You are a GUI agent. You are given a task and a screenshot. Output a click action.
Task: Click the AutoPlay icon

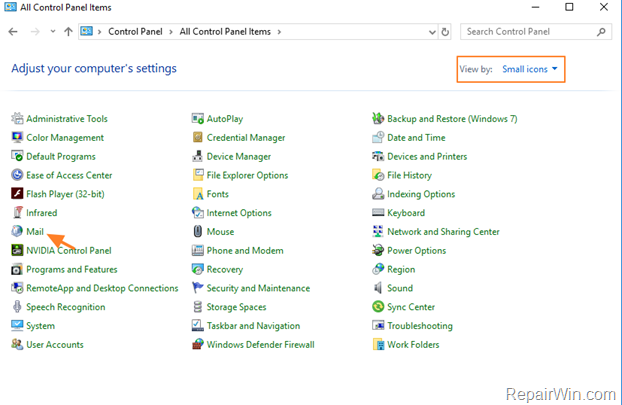(x=198, y=118)
